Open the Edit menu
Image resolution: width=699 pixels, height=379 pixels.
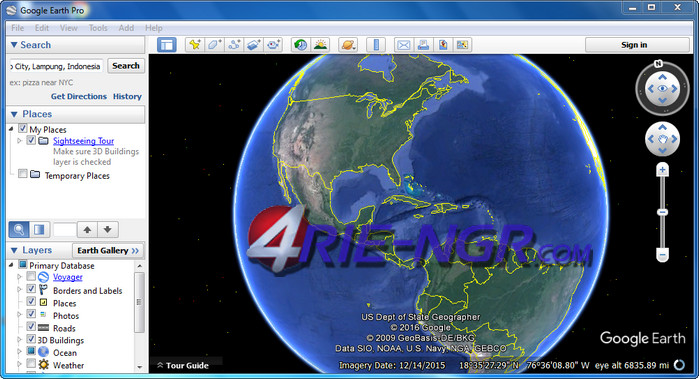(42, 28)
